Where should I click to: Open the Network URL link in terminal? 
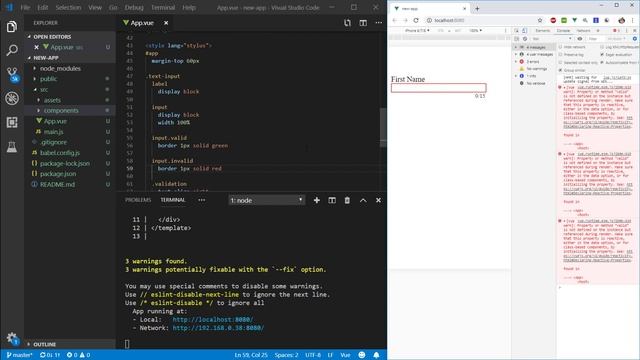click(x=218, y=328)
